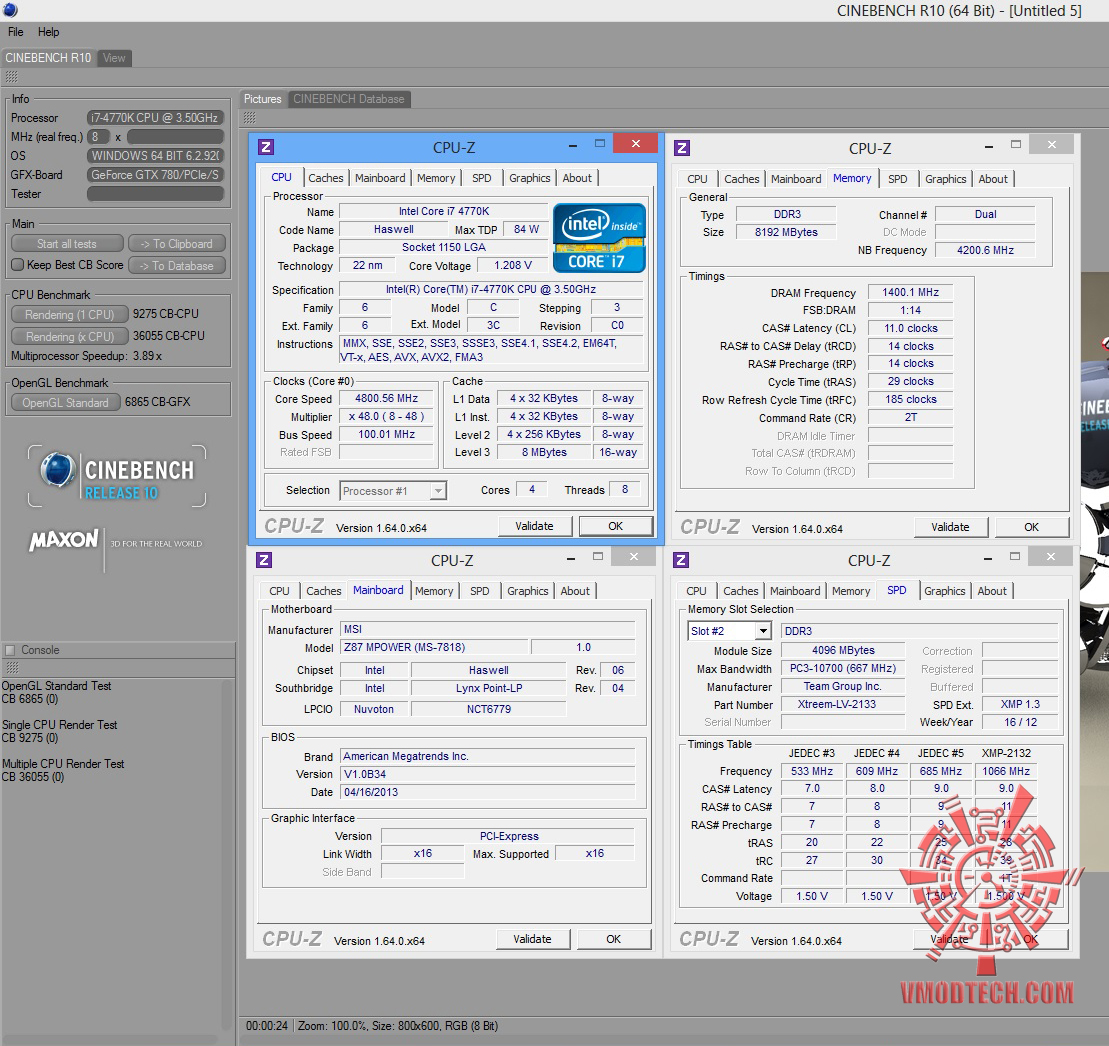Open Graphics tab in CPU window

530,178
